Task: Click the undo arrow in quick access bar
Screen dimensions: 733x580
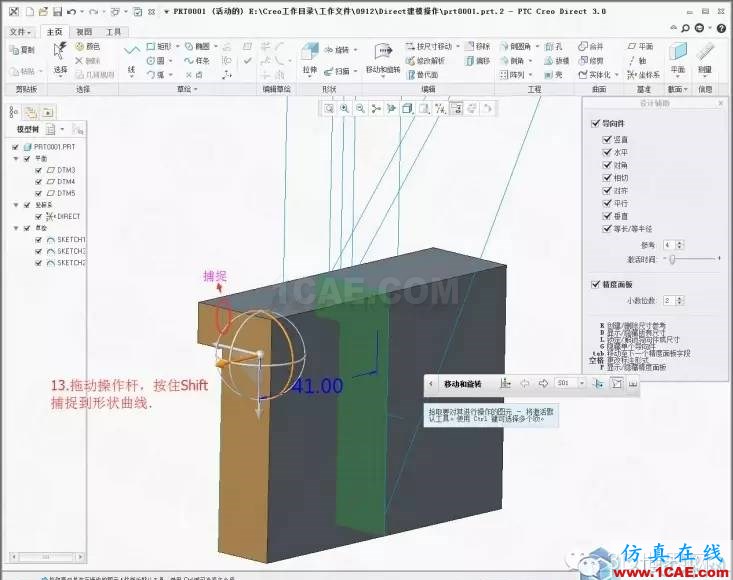Action: (71, 11)
